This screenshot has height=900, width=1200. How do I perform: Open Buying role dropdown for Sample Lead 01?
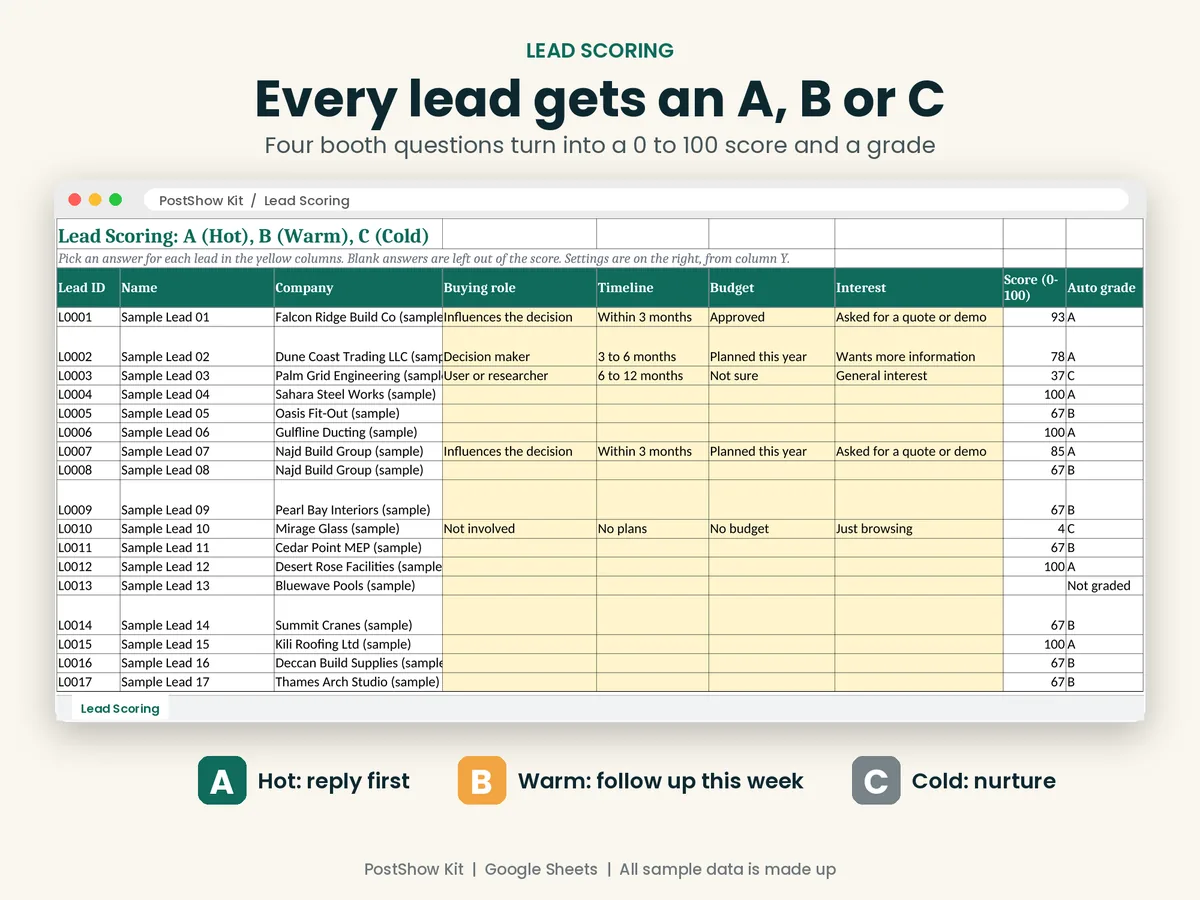pos(519,317)
